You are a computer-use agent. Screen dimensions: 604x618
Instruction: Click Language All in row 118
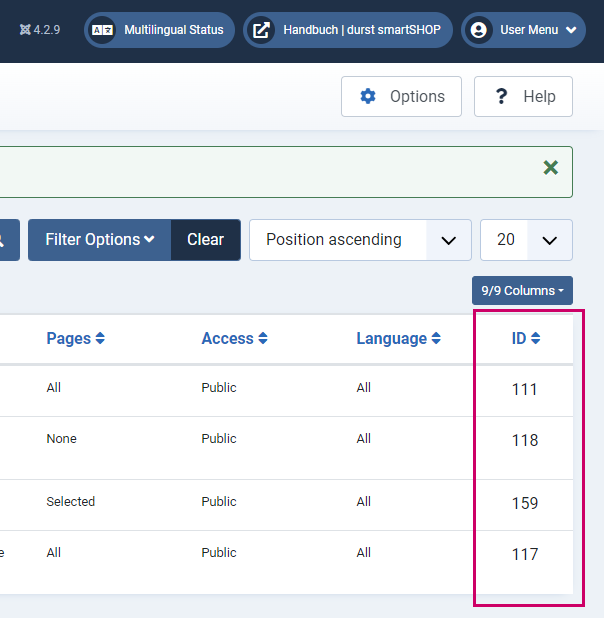[364, 439]
